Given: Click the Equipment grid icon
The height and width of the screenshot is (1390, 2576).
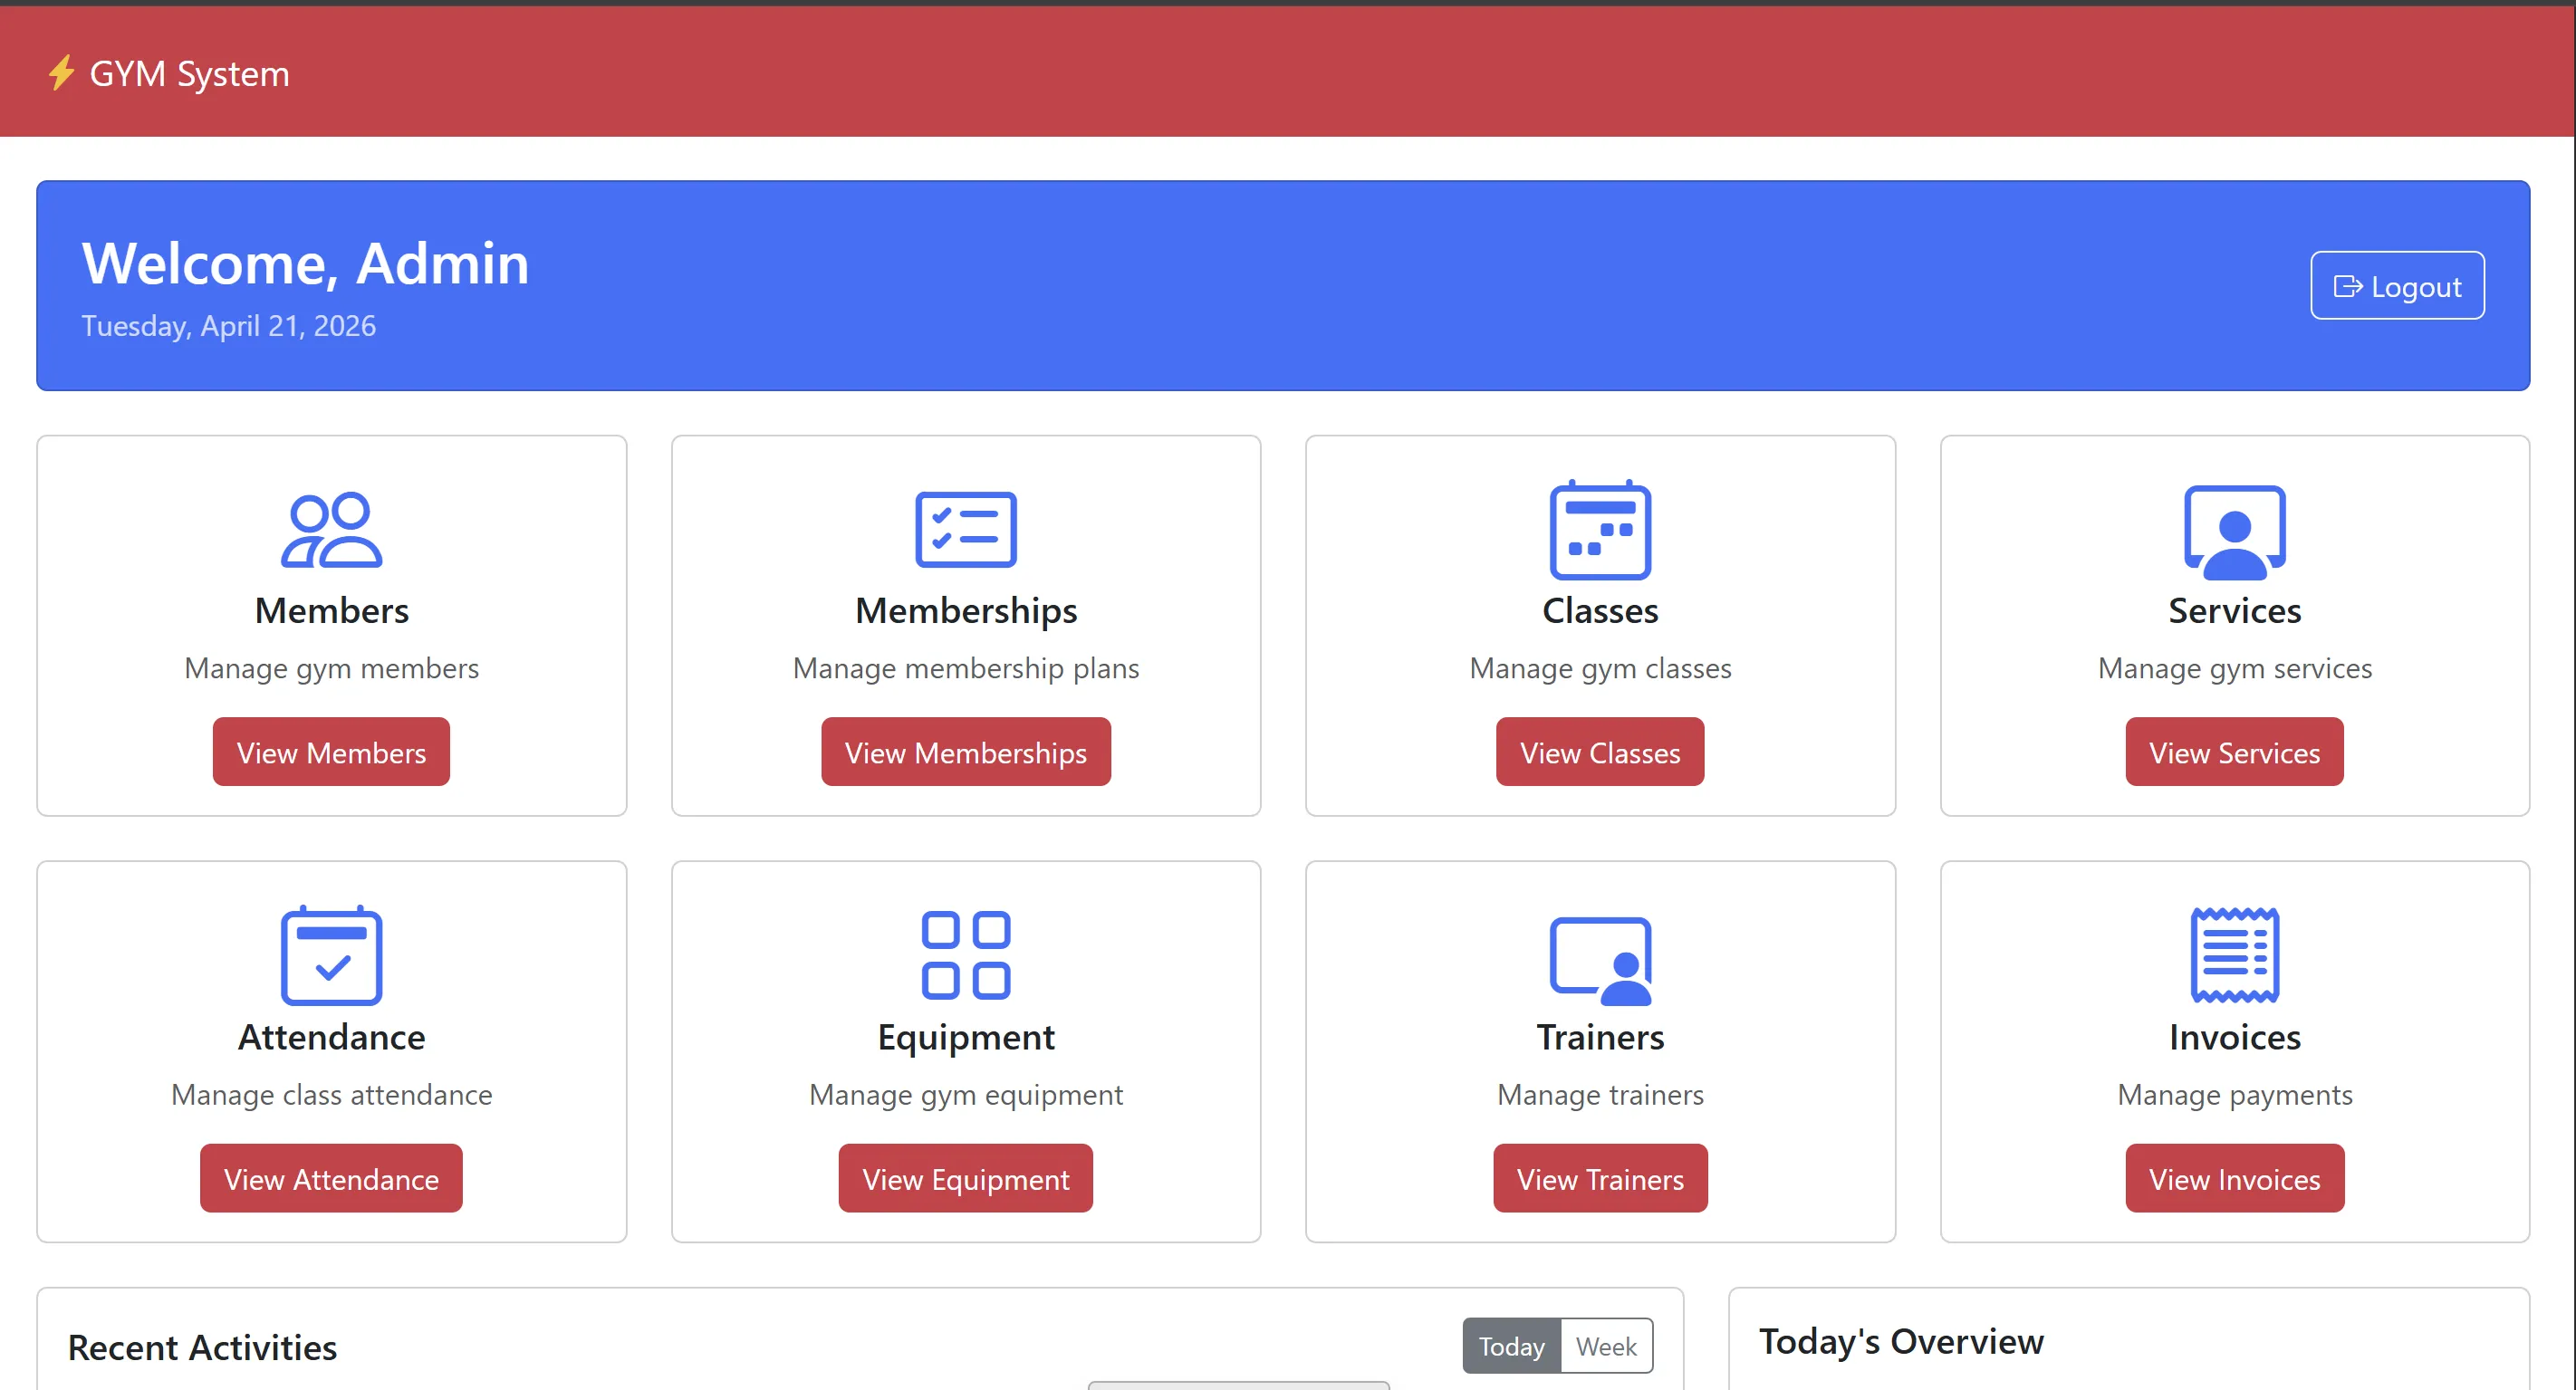Looking at the screenshot, I should pos(965,955).
